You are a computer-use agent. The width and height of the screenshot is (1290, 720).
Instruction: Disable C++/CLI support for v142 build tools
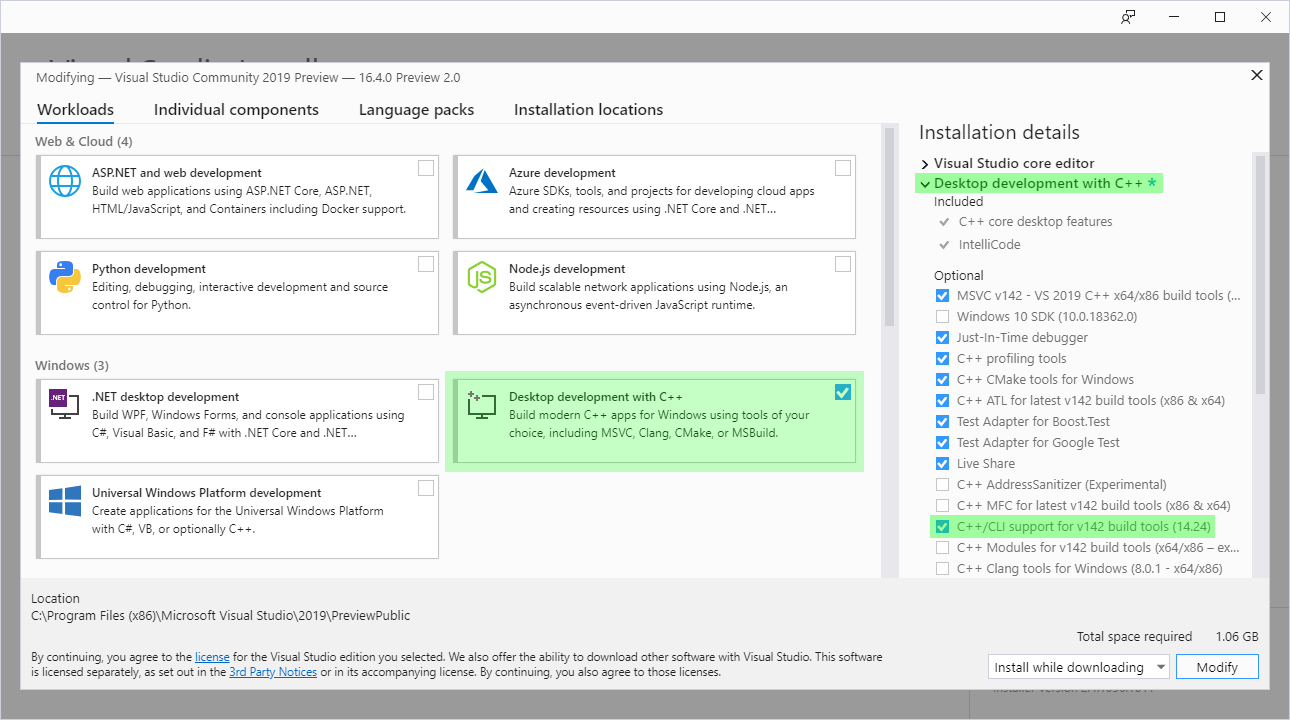[942, 527]
